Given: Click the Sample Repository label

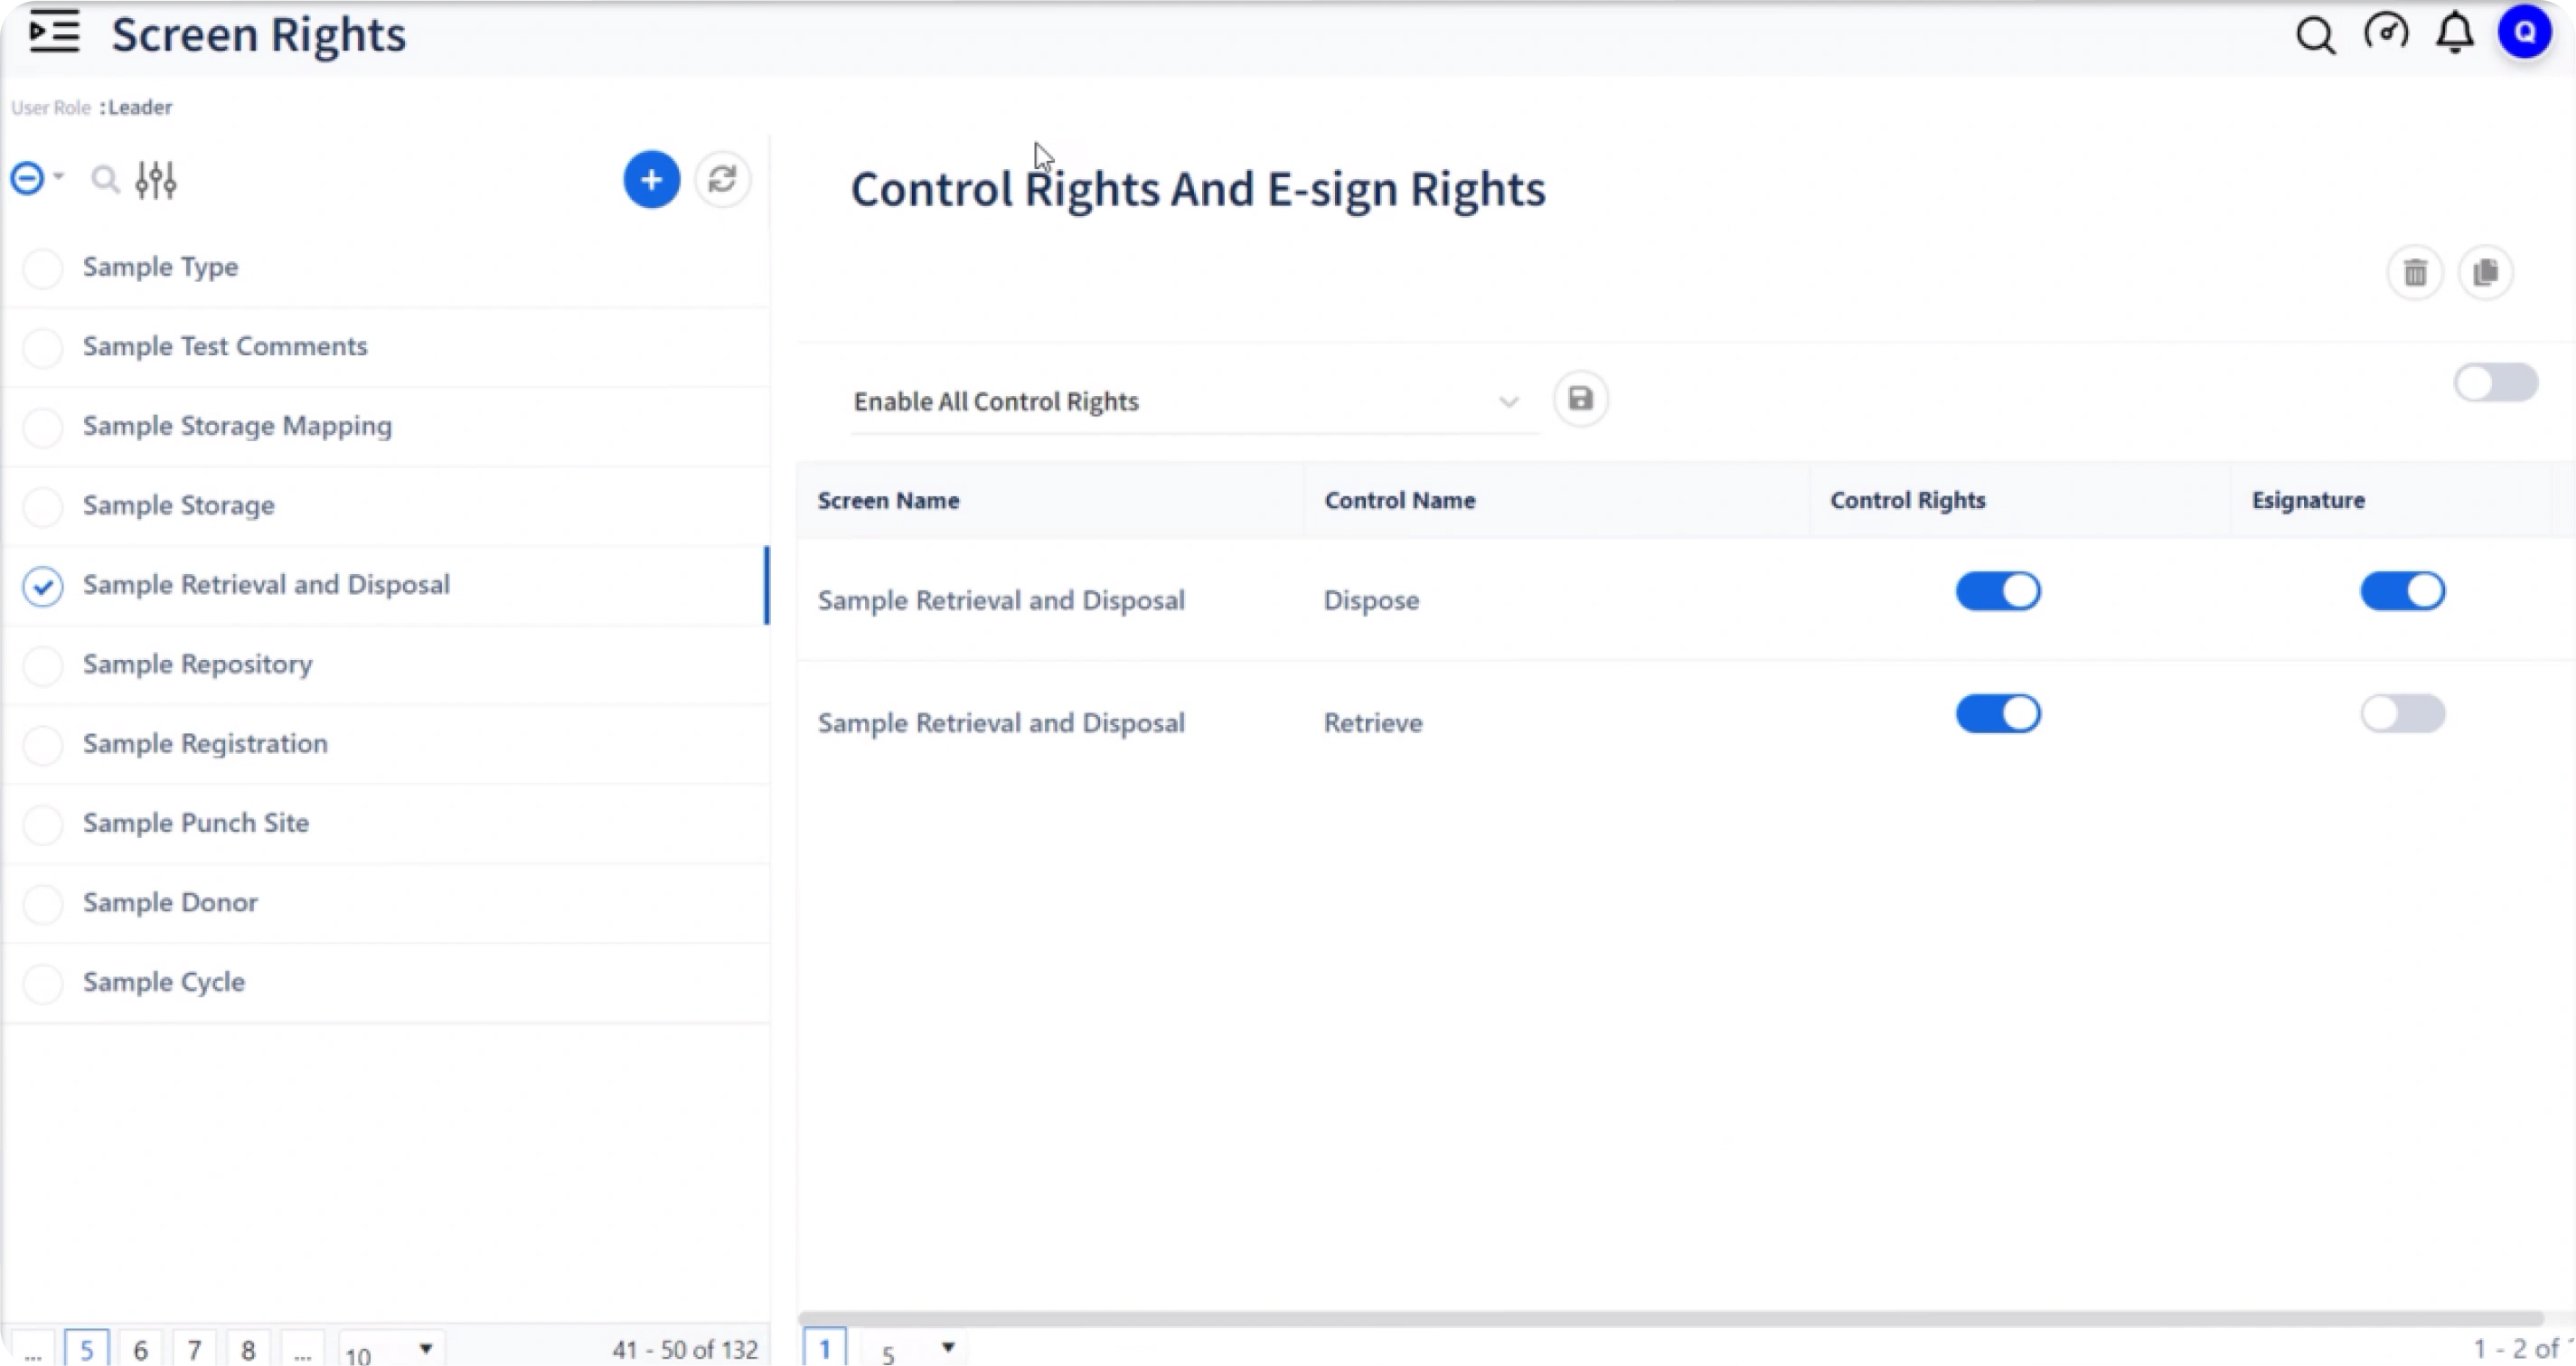Looking at the screenshot, I should coord(197,664).
